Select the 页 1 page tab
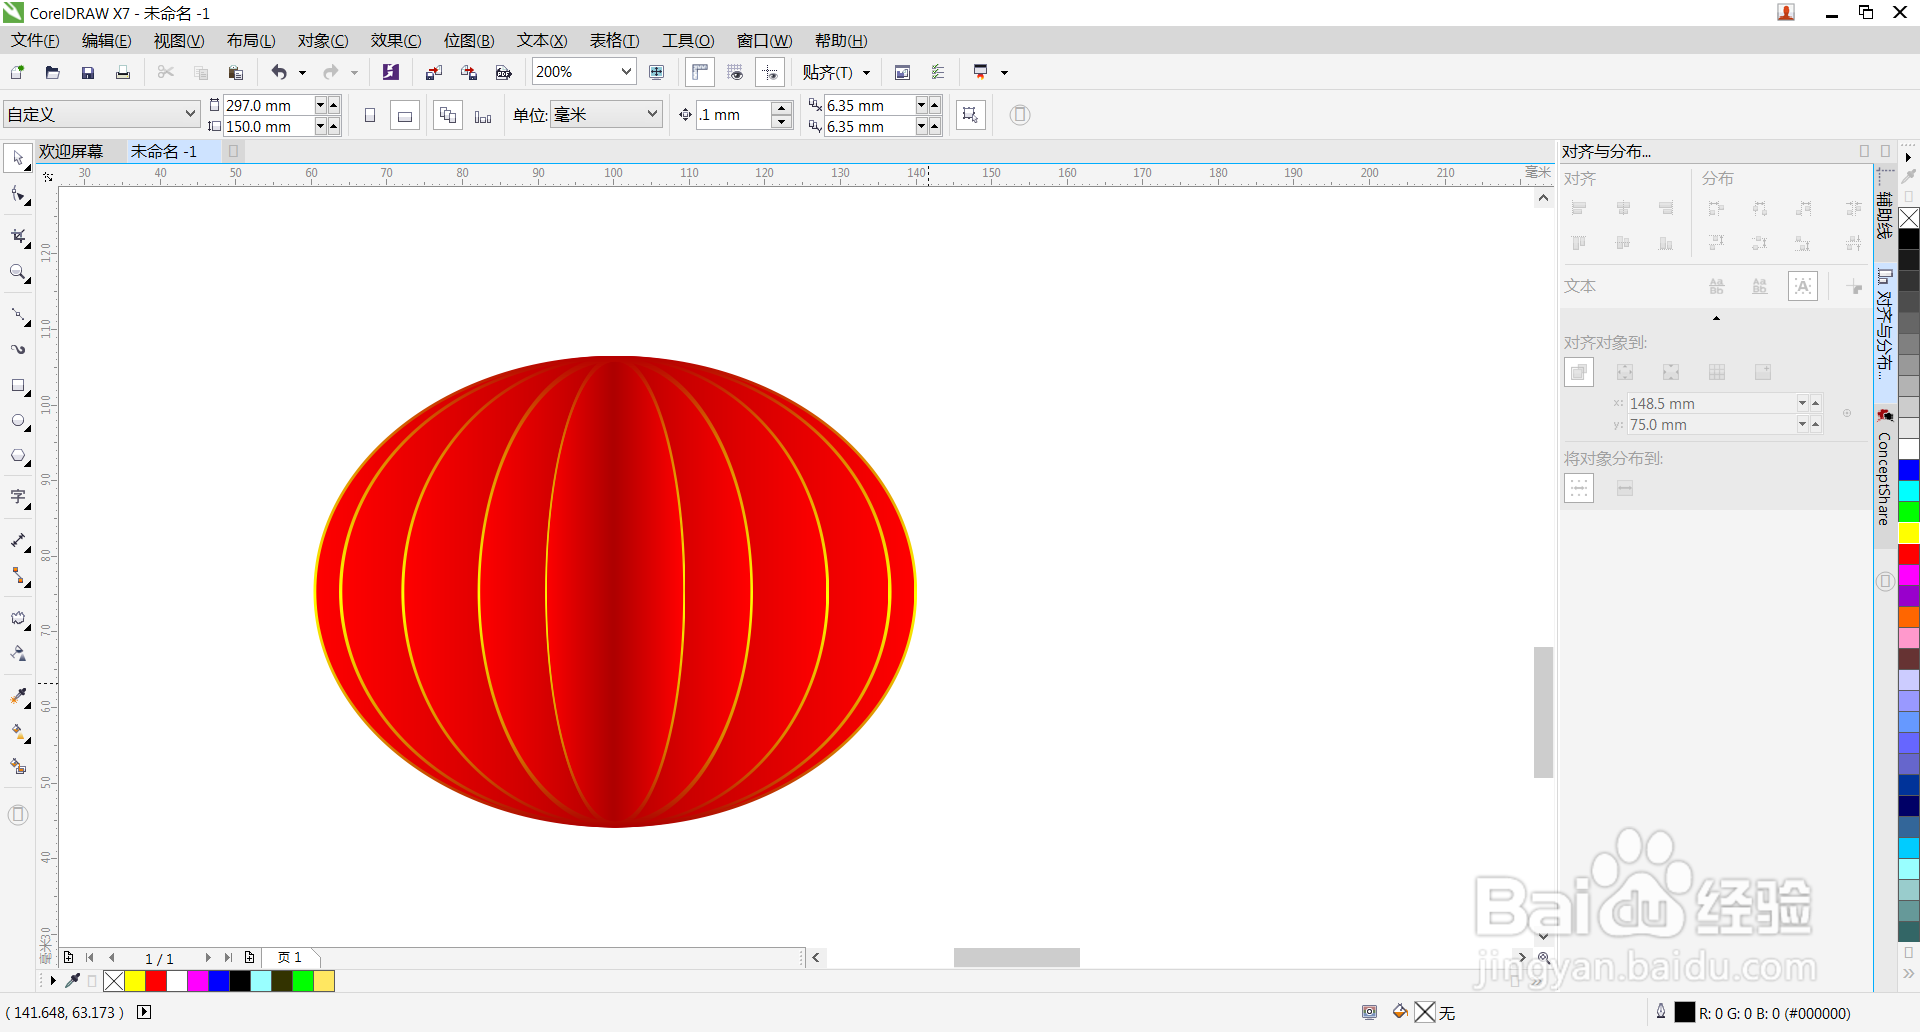Viewport: 1920px width, 1032px height. [290, 957]
